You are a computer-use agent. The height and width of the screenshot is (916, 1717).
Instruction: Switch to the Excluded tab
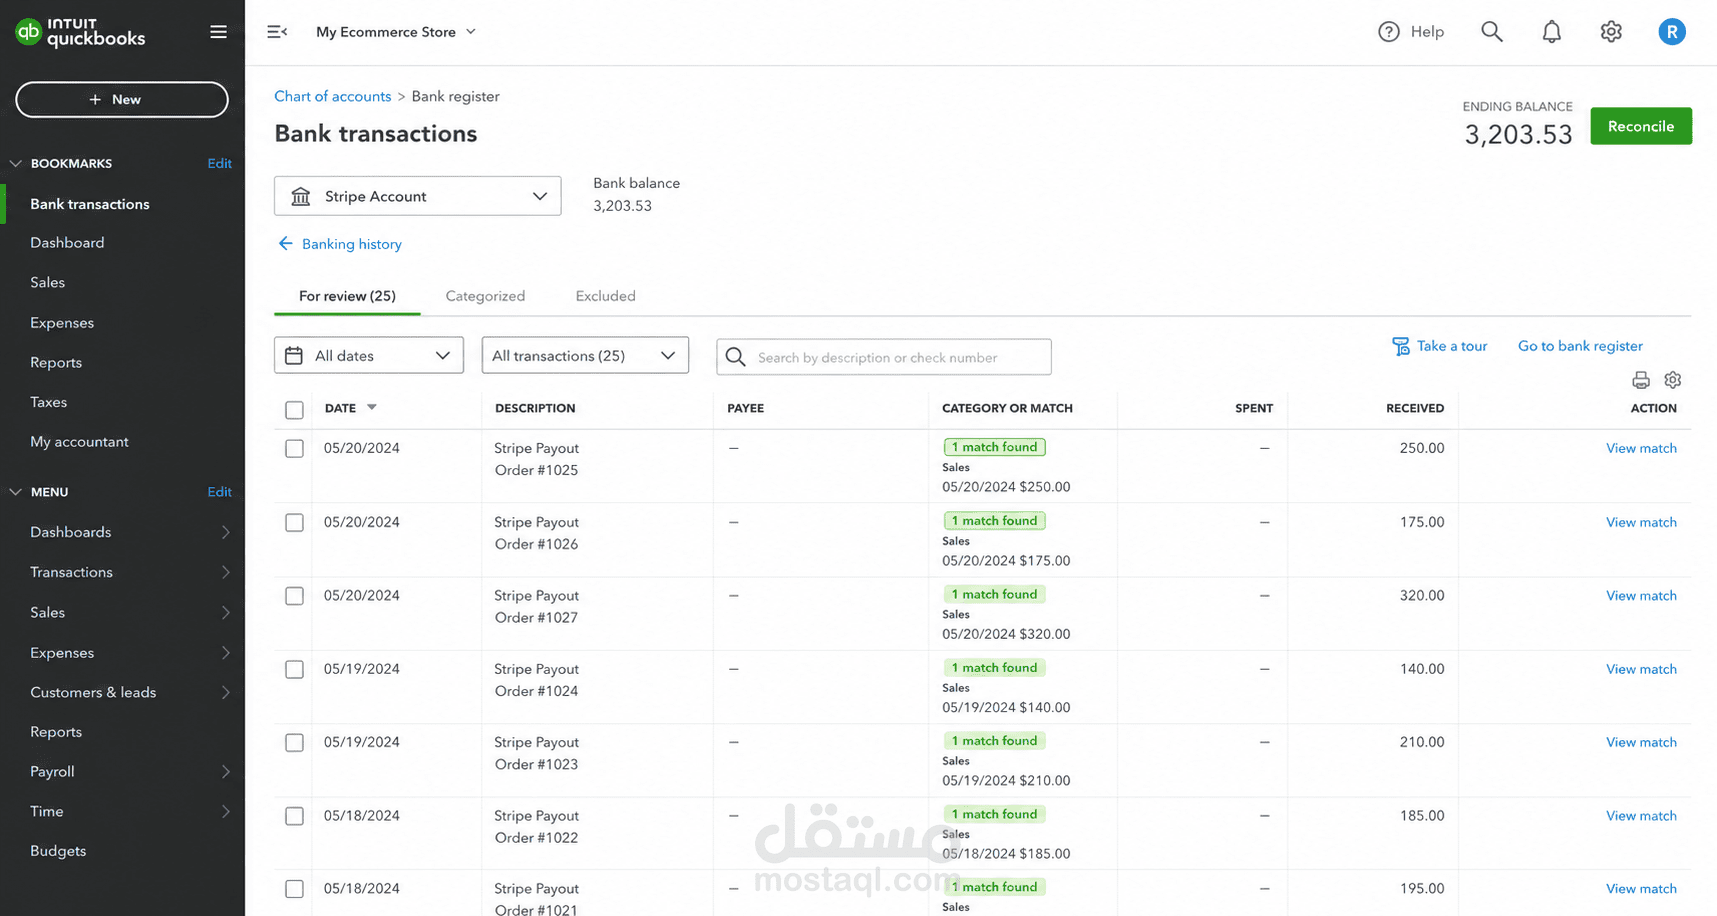click(x=605, y=296)
